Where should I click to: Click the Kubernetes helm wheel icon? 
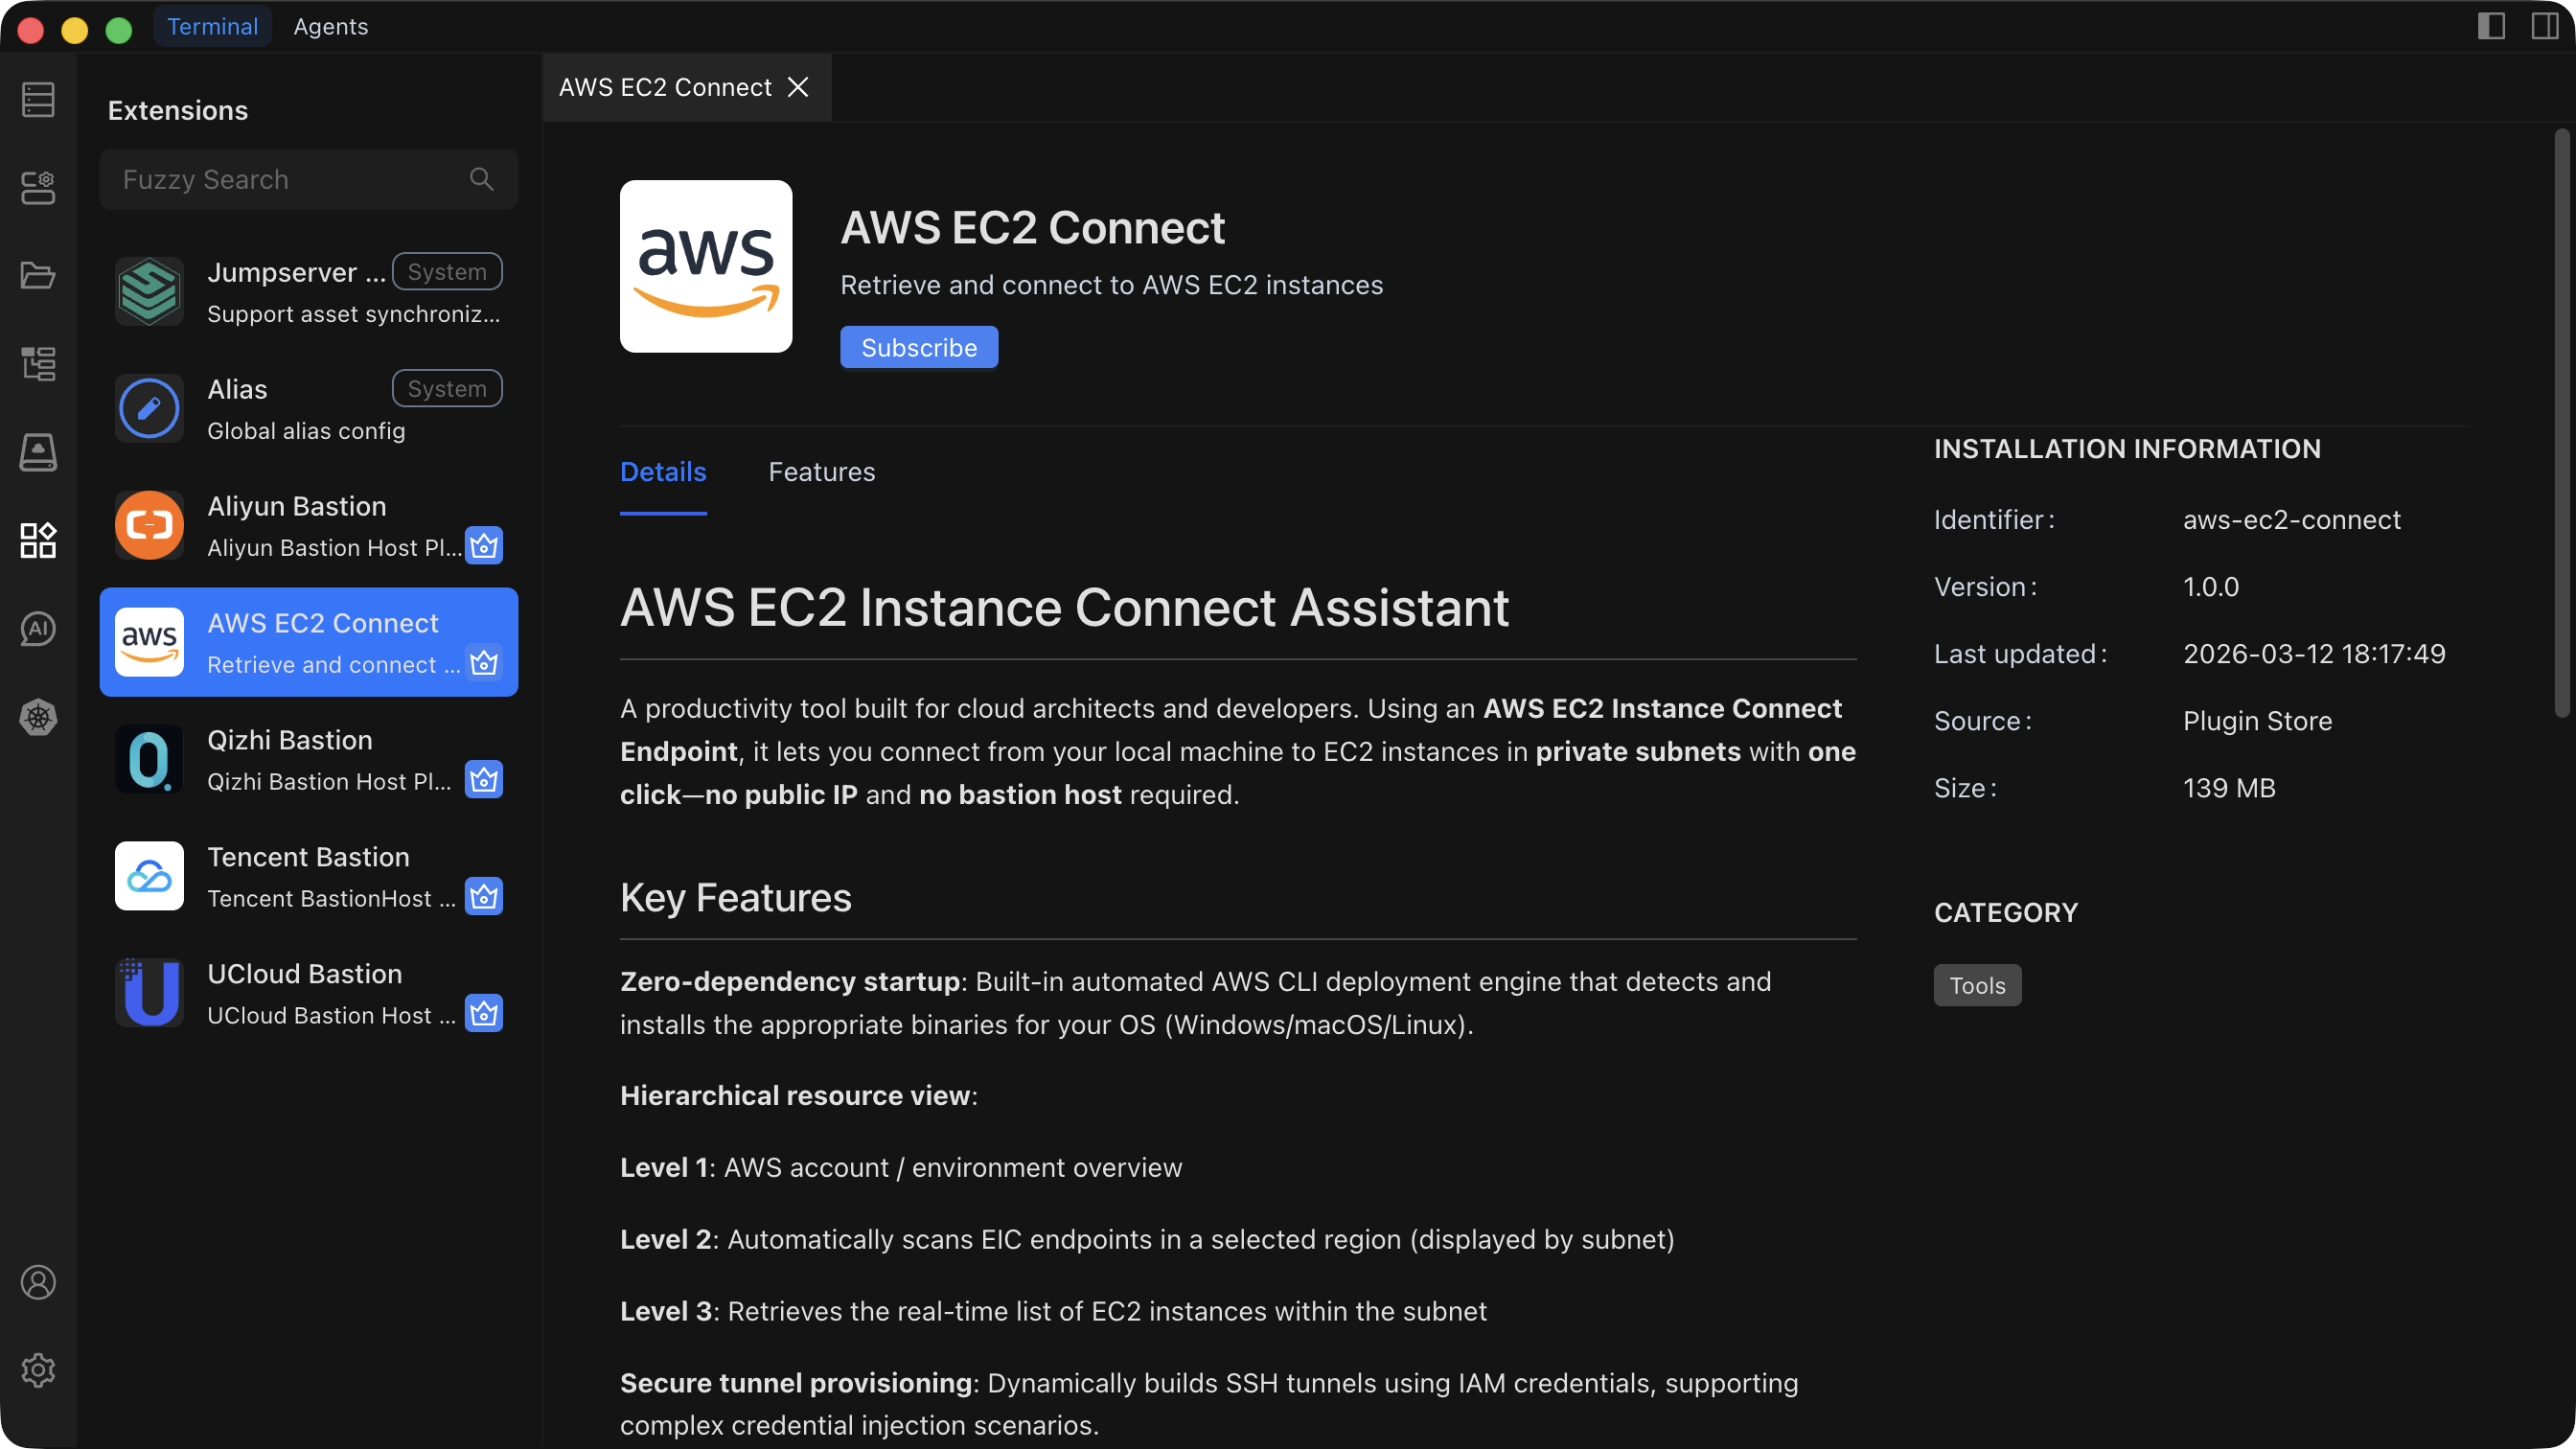(38, 717)
